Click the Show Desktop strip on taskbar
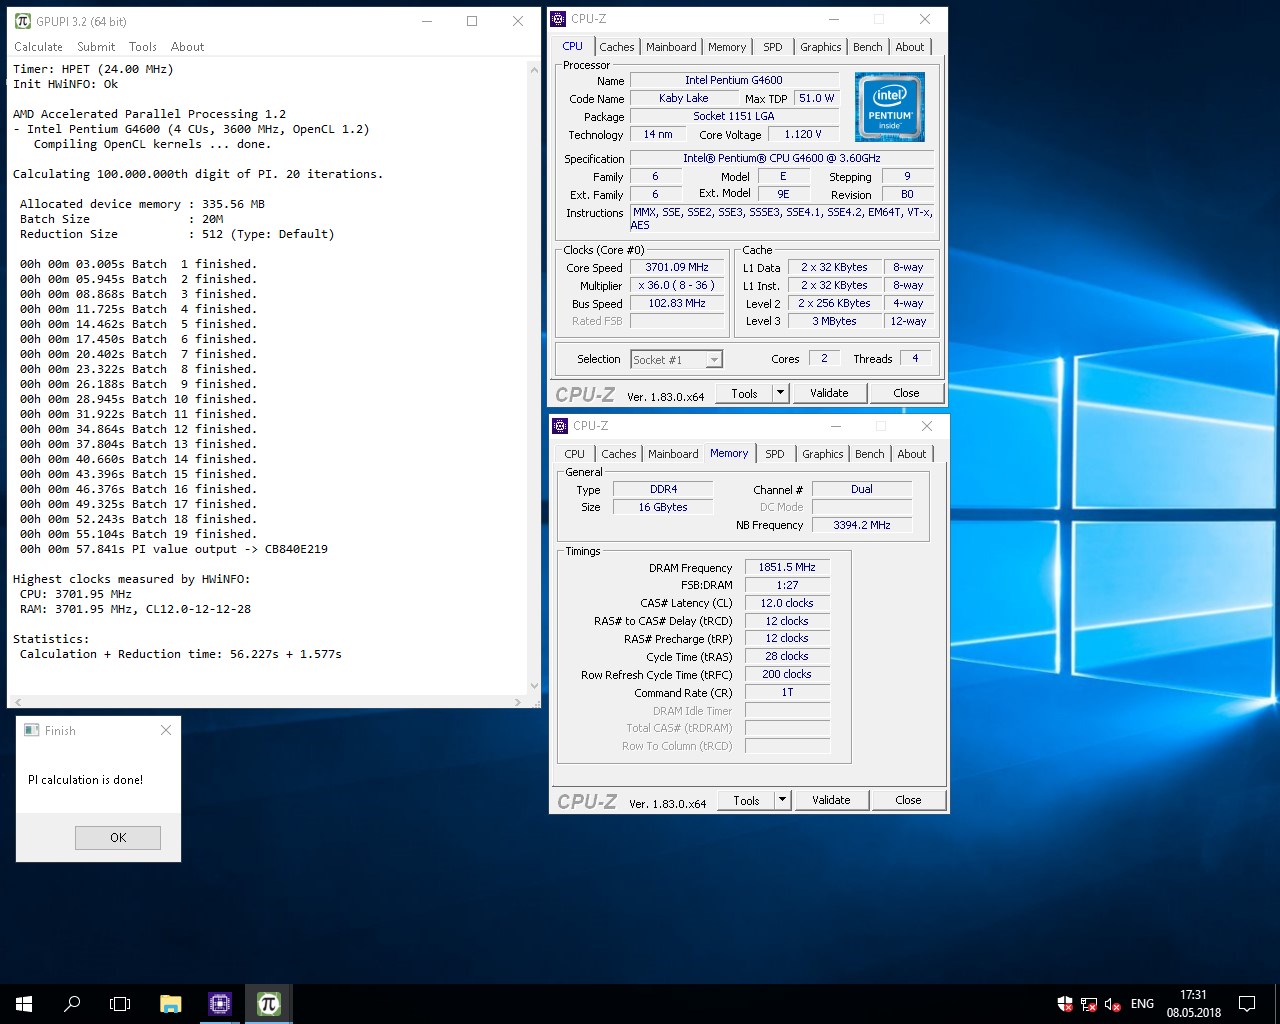 click(1276, 1003)
